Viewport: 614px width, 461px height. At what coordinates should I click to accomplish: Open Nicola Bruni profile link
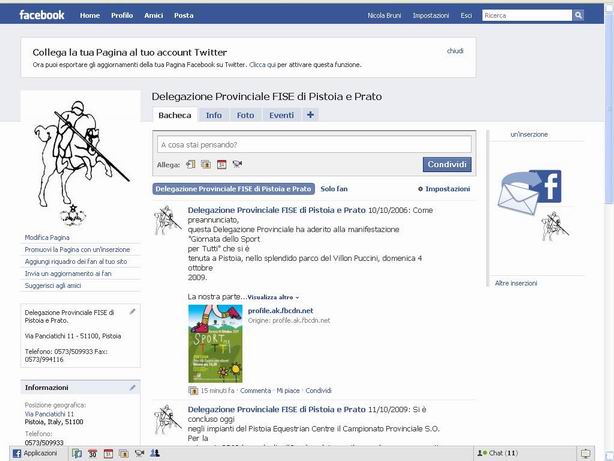(384, 15)
